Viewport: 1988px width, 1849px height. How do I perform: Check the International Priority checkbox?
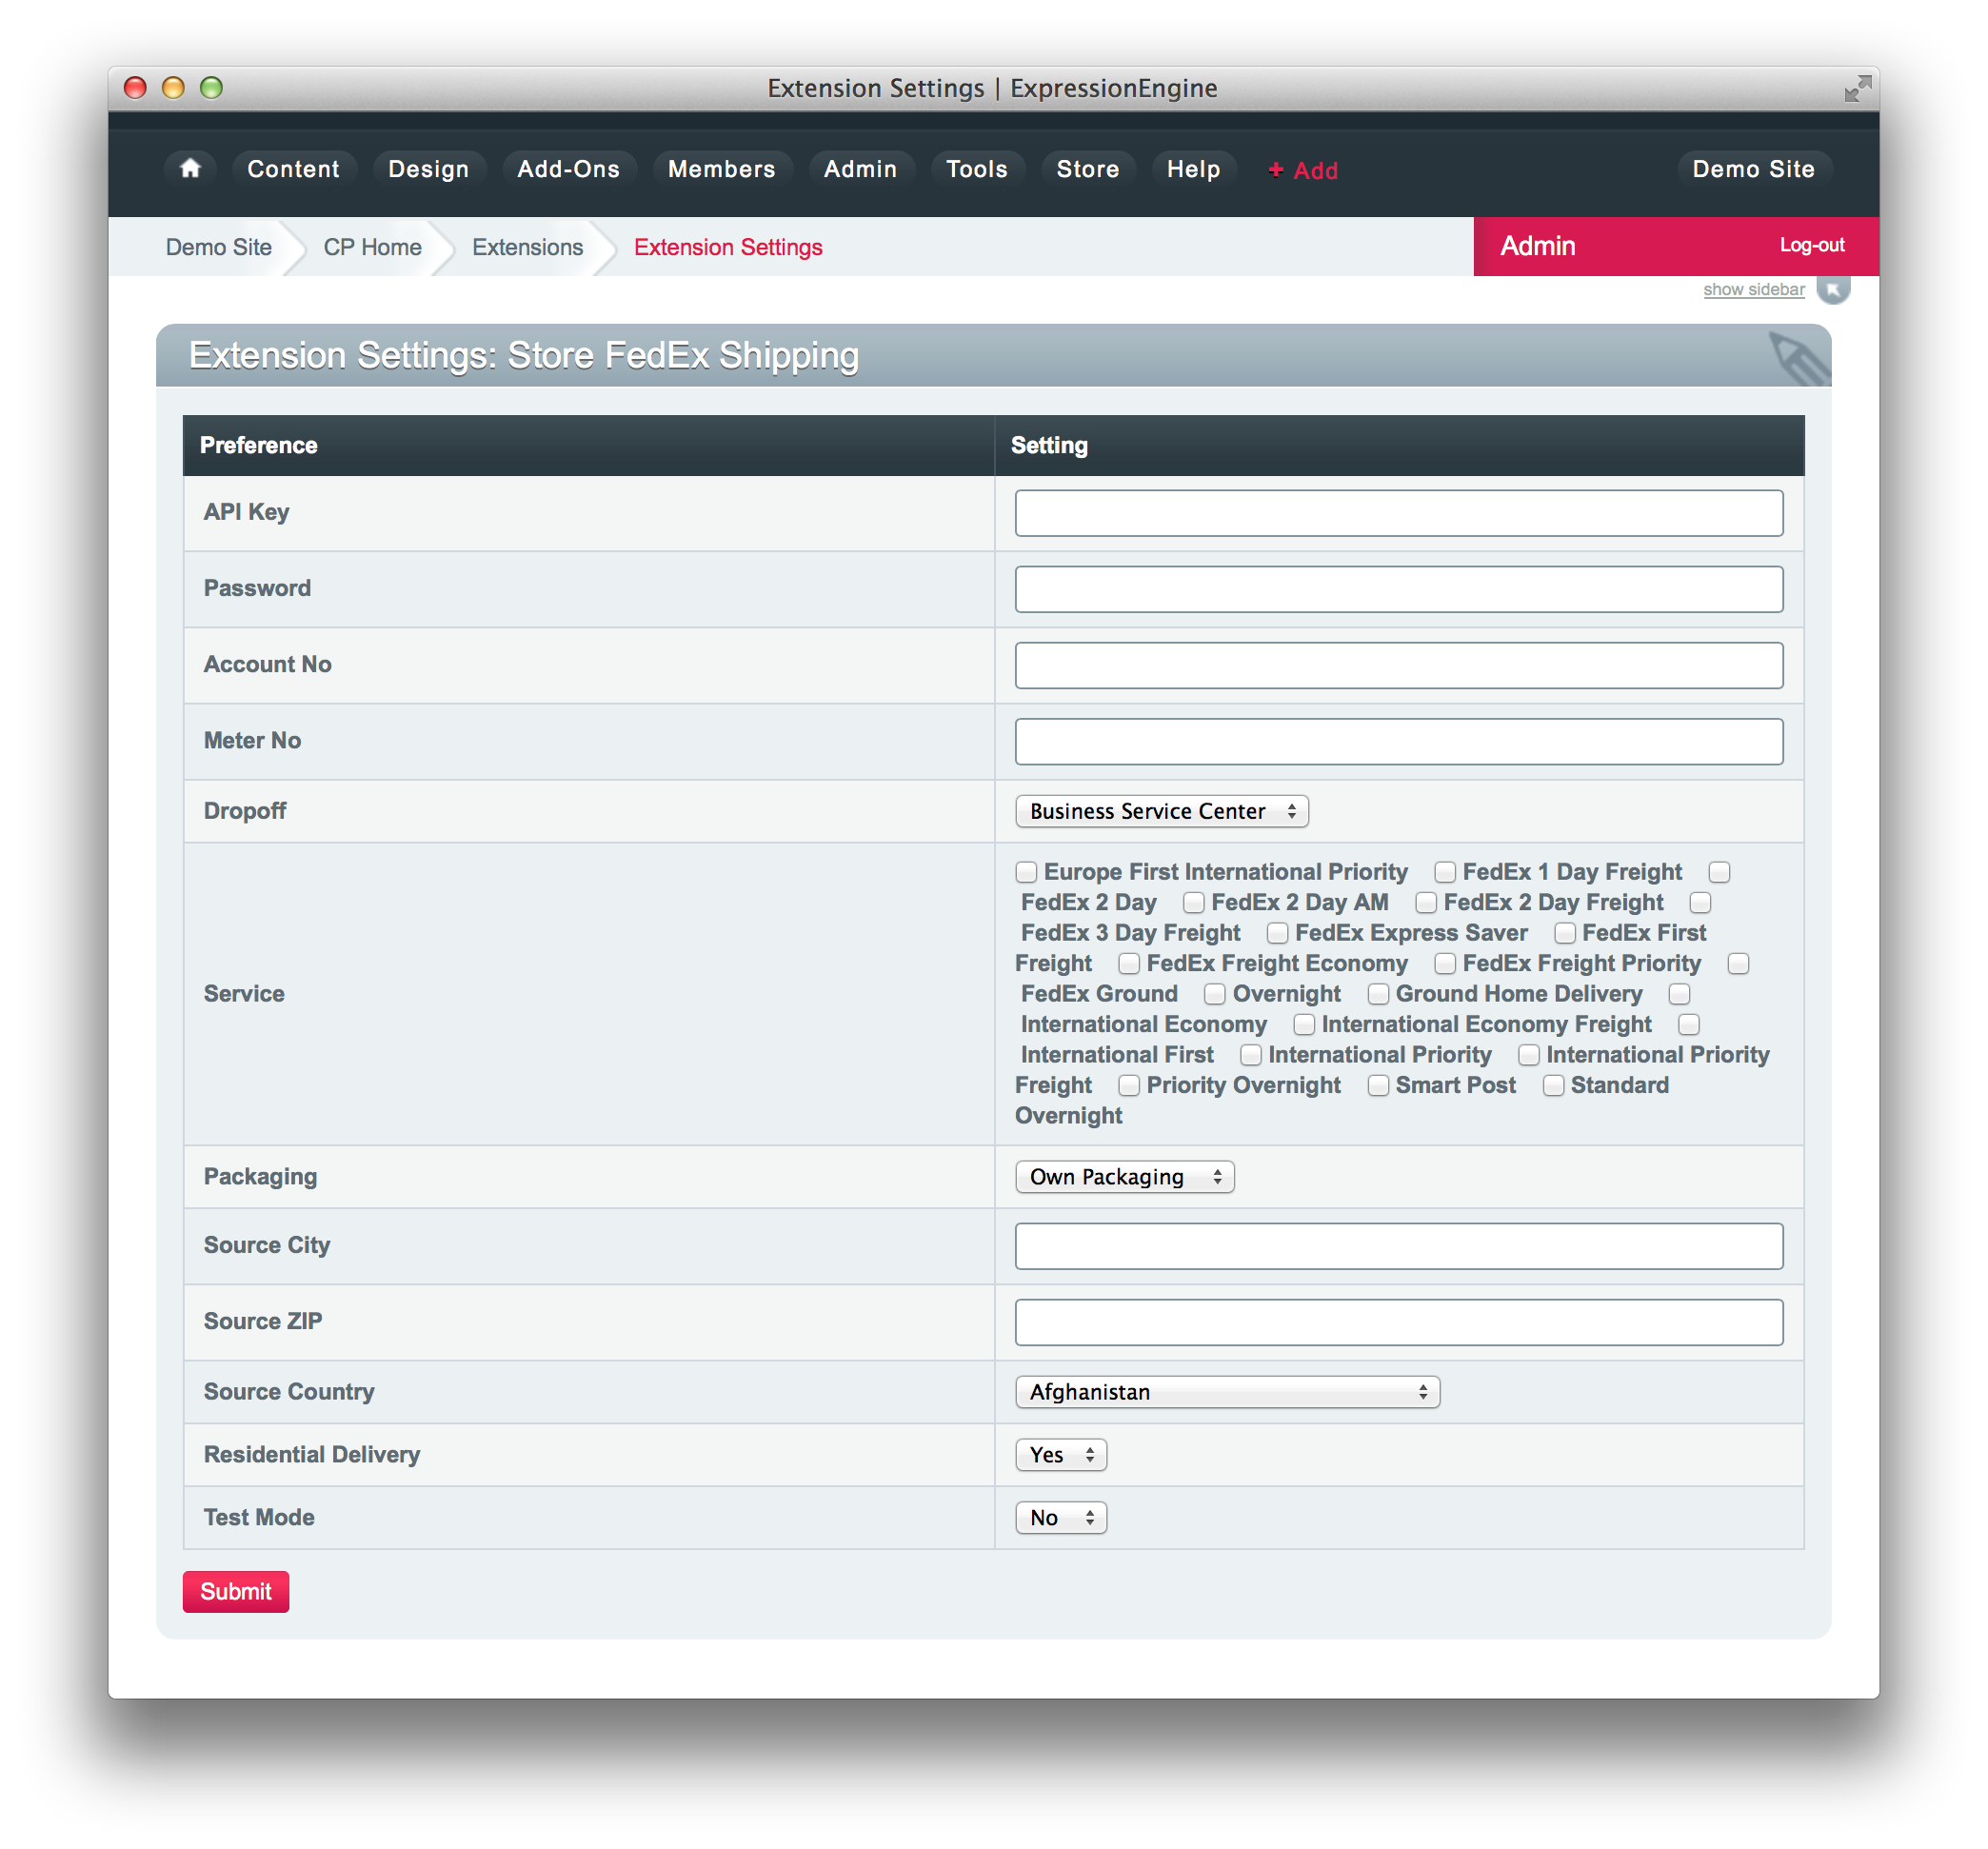tap(1250, 1055)
